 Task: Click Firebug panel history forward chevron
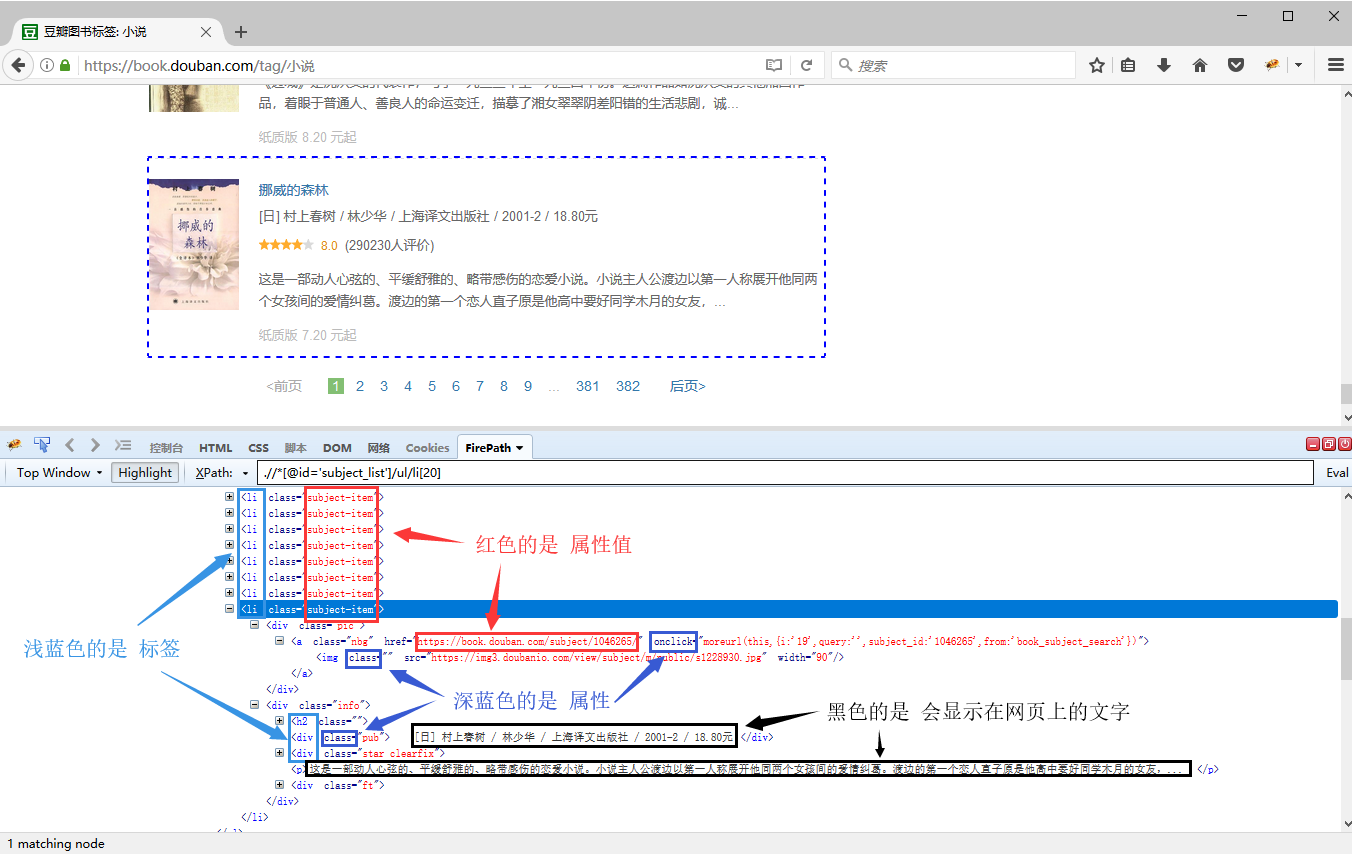(x=95, y=446)
